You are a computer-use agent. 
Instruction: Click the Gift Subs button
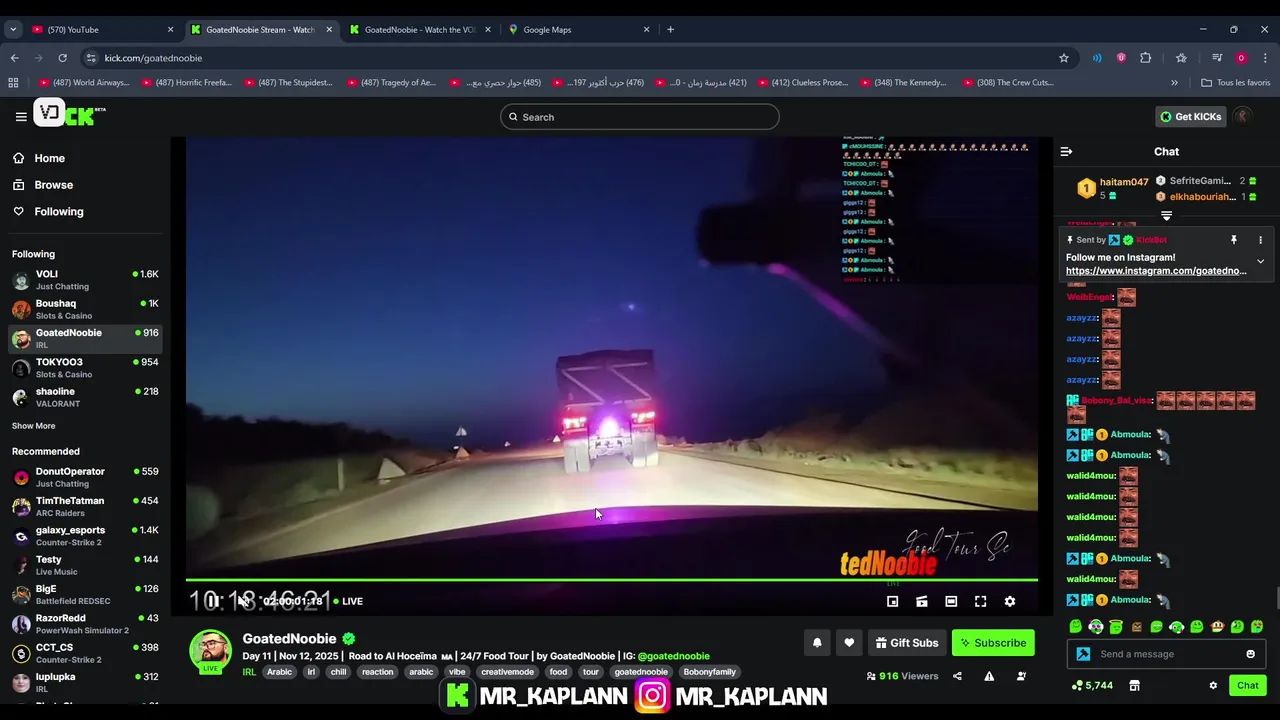pyautogui.click(x=907, y=643)
